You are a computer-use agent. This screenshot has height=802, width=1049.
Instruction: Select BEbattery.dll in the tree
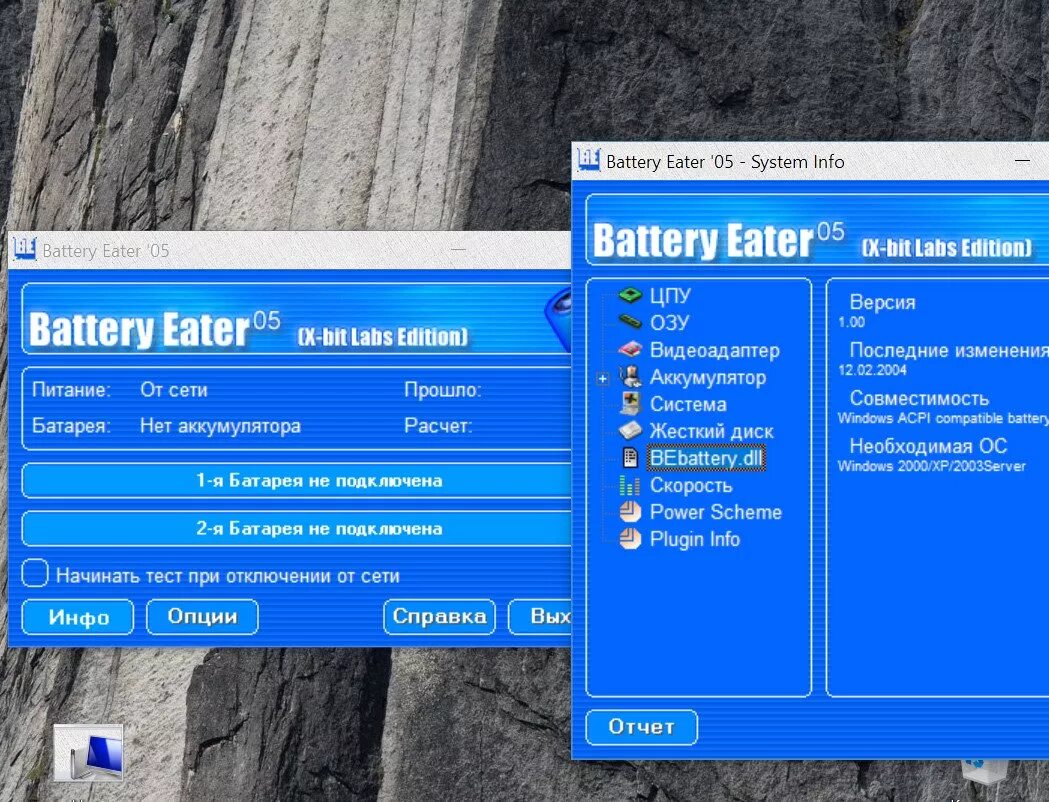click(x=706, y=458)
